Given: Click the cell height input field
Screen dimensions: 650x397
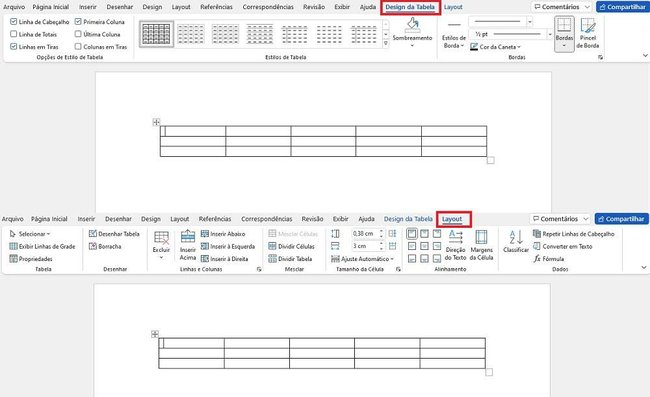Looking at the screenshot, I should click(366, 234).
